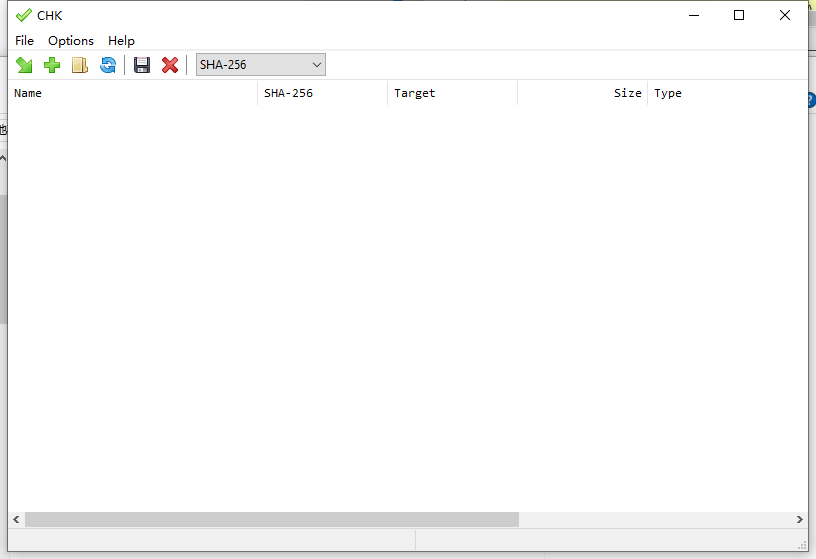816x559 pixels.
Task: Click the horizontal scrollbar thumb
Action: pos(271,520)
